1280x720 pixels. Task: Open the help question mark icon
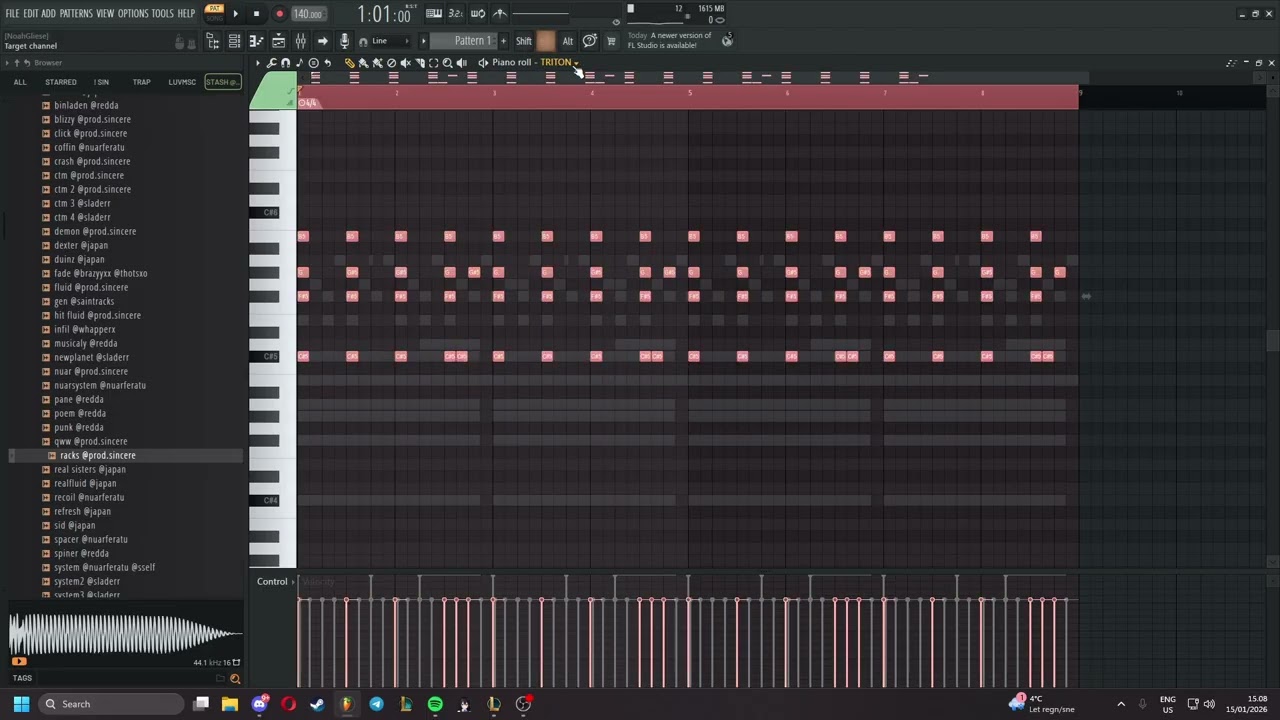point(590,41)
